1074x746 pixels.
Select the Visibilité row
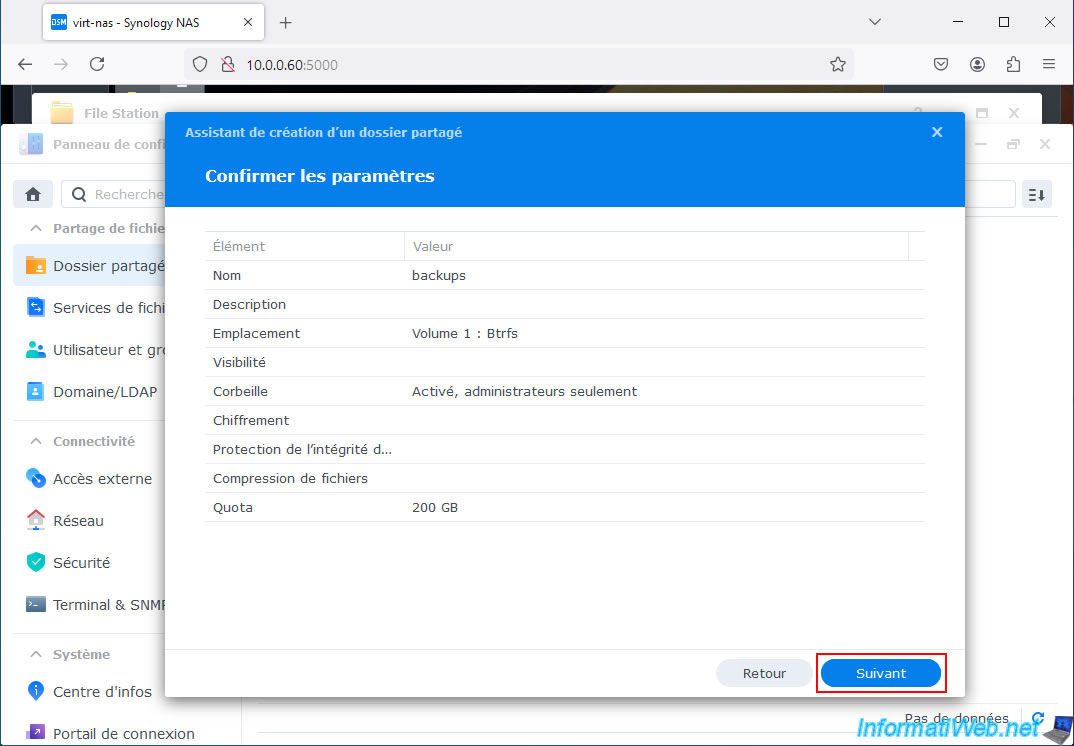coord(564,362)
